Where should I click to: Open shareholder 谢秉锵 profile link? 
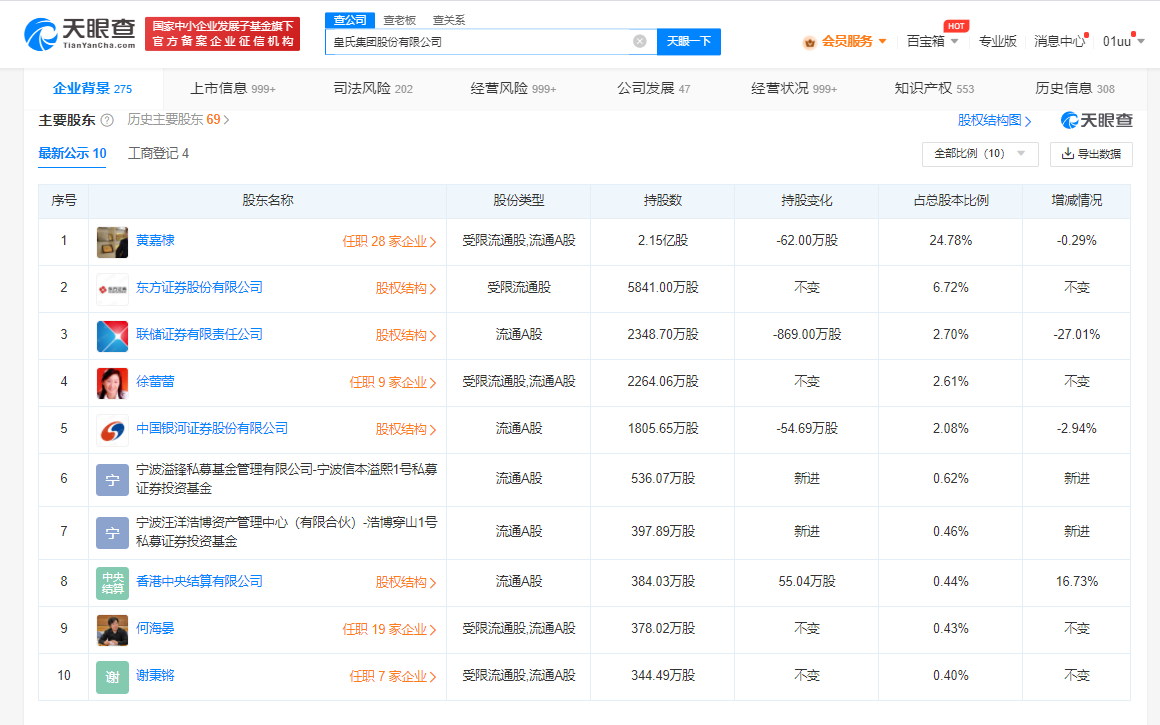(x=155, y=675)
